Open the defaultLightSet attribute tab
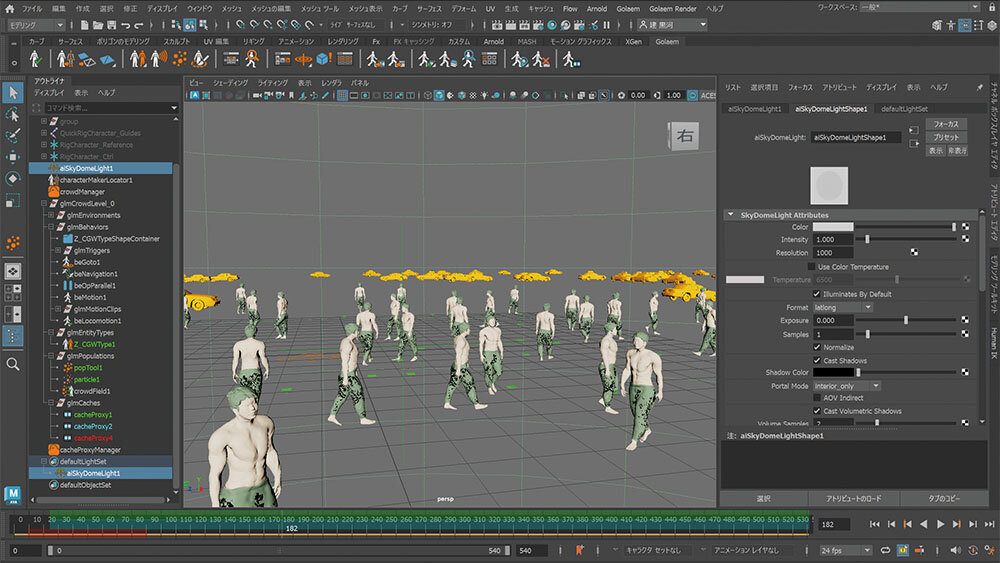1000x563 pixels. tap(904, 108)
